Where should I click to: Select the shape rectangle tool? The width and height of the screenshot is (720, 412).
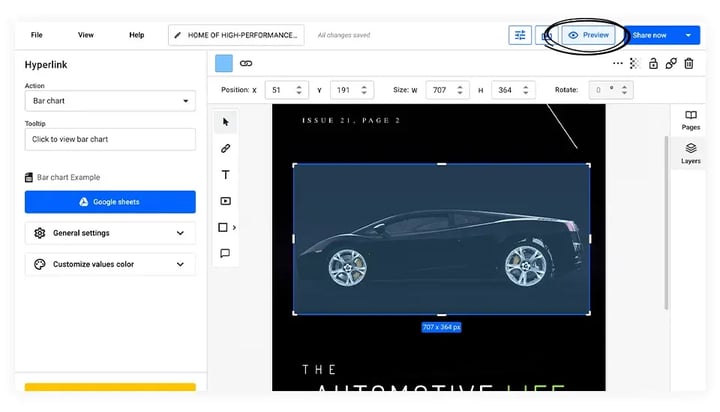223,227
